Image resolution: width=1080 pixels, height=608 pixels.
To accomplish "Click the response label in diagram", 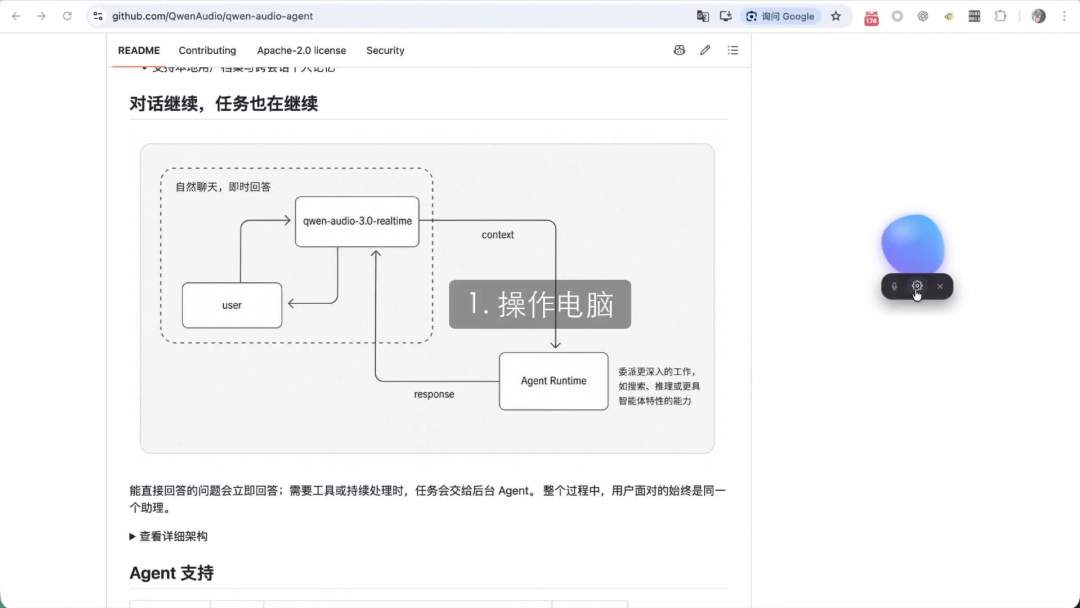I will 434,395.
